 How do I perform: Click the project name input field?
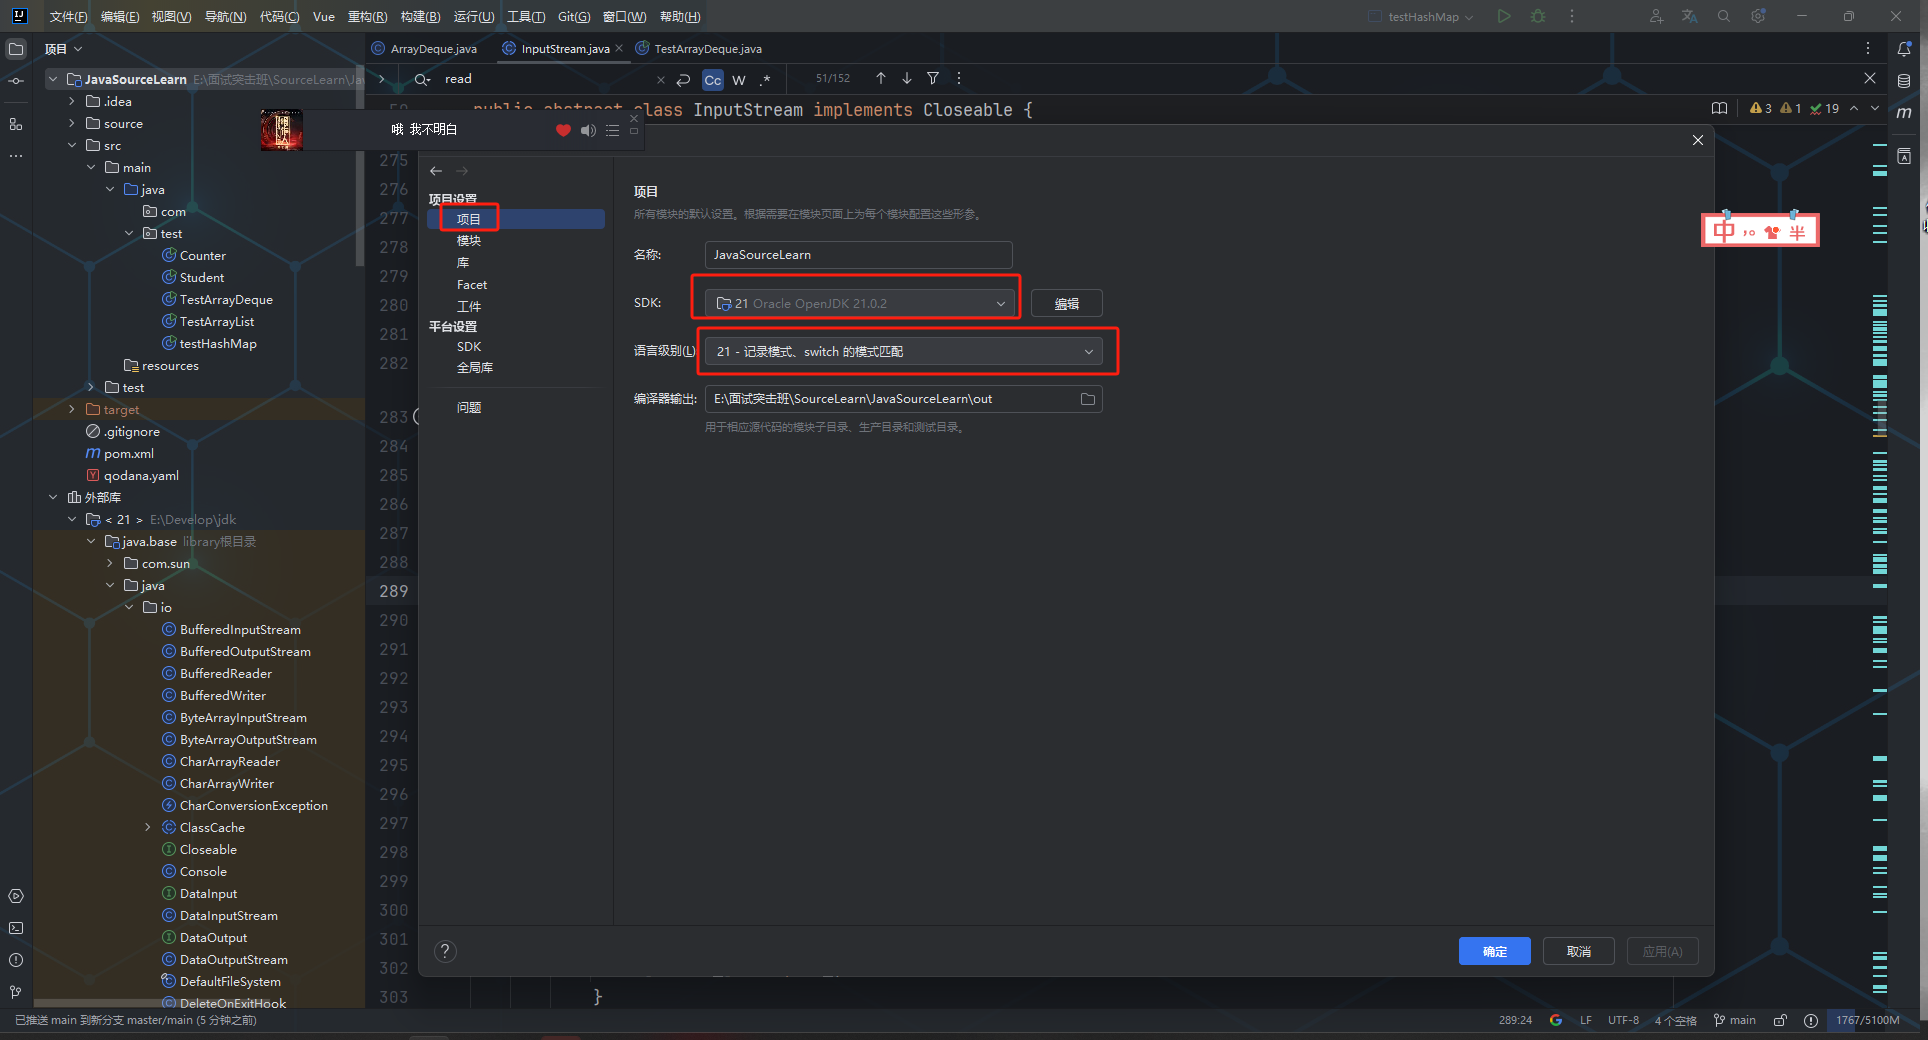pyautogui.click(x=858, y=255)
